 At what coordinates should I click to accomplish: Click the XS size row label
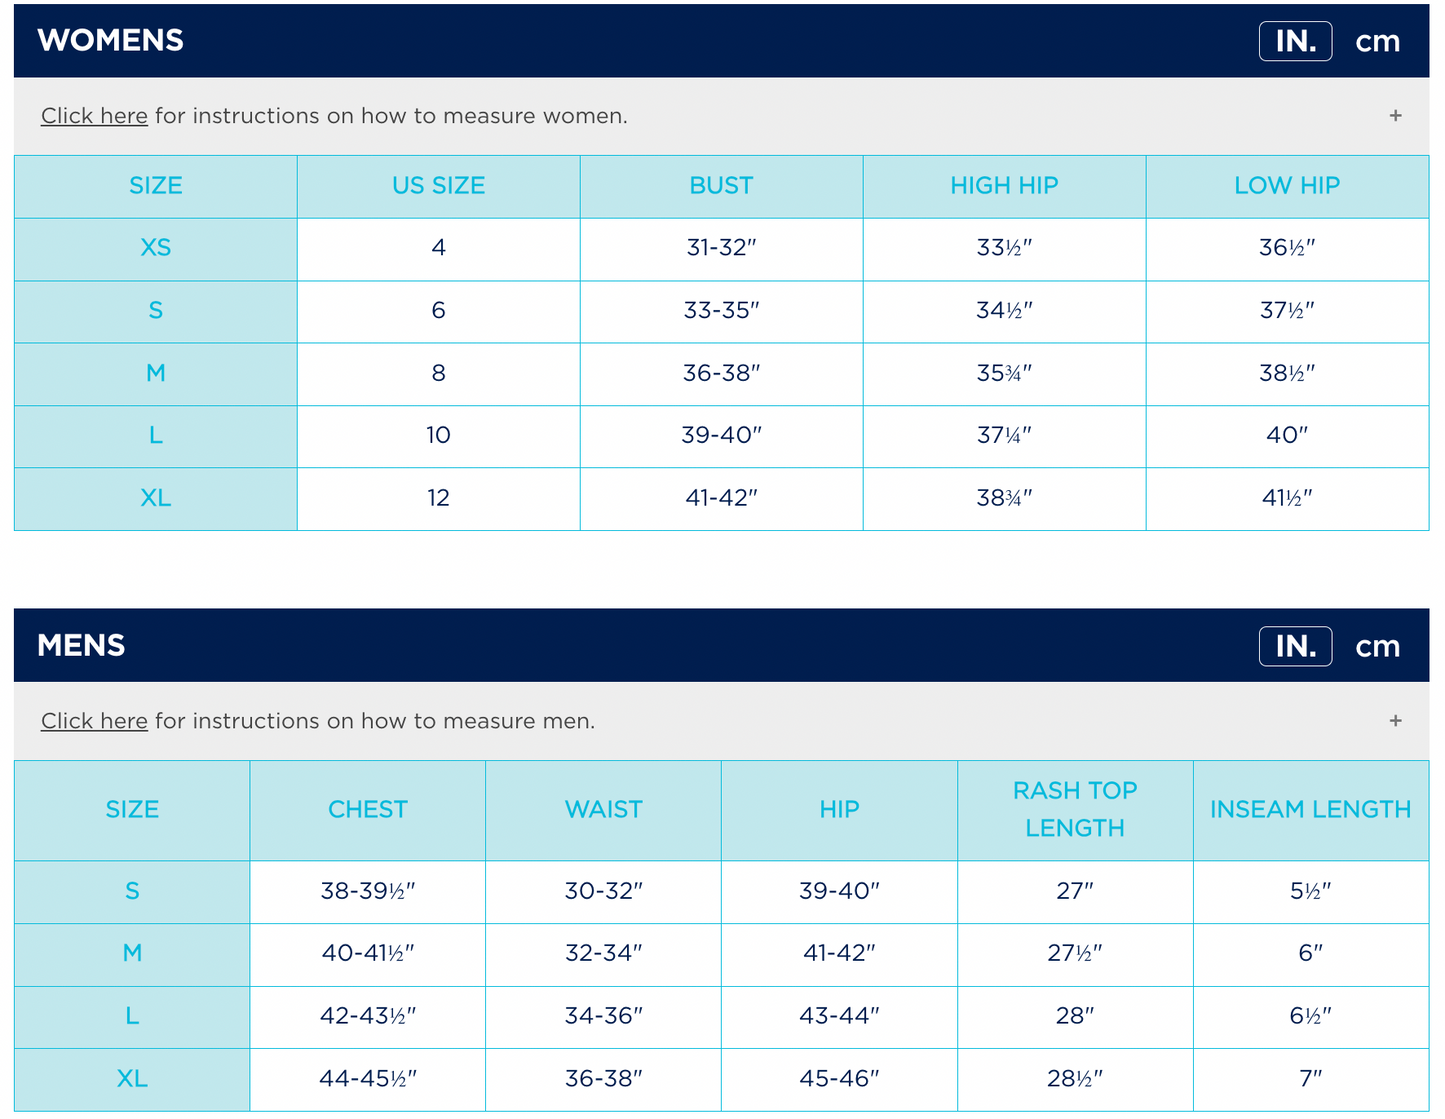click(155, 248)
